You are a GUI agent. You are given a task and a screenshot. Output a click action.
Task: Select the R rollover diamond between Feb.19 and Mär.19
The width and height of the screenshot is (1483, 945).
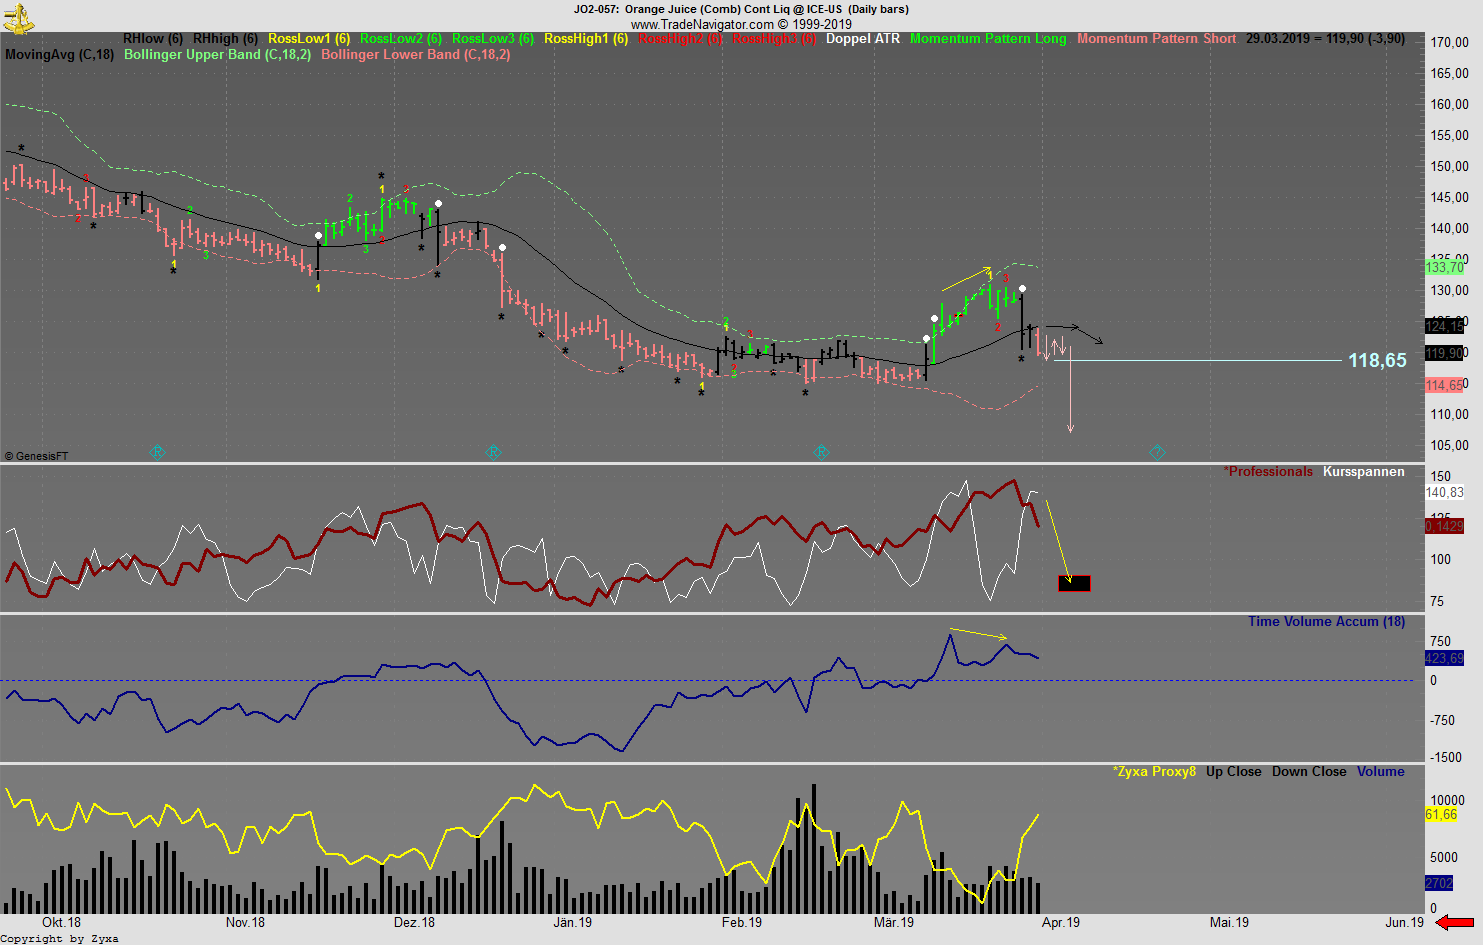pos(821,452)
